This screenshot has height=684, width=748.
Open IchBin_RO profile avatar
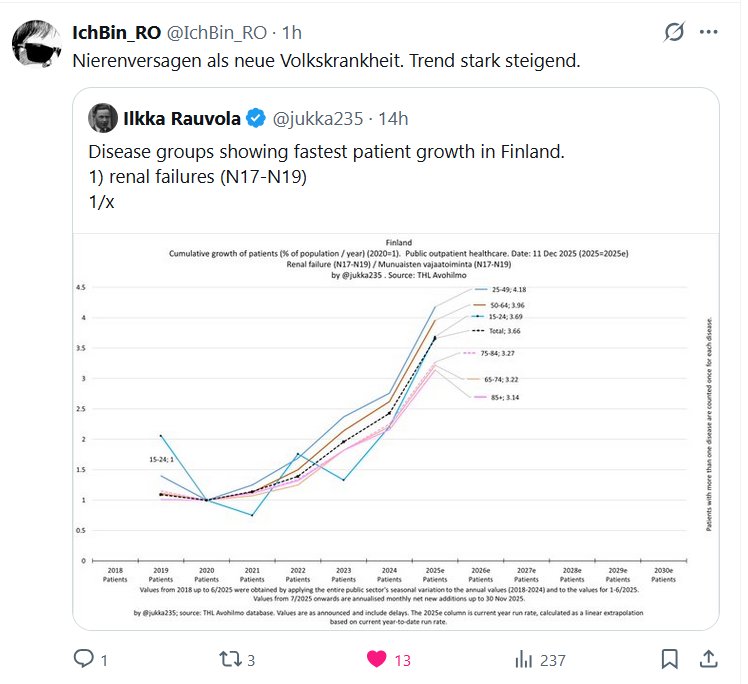click(35, 45)
